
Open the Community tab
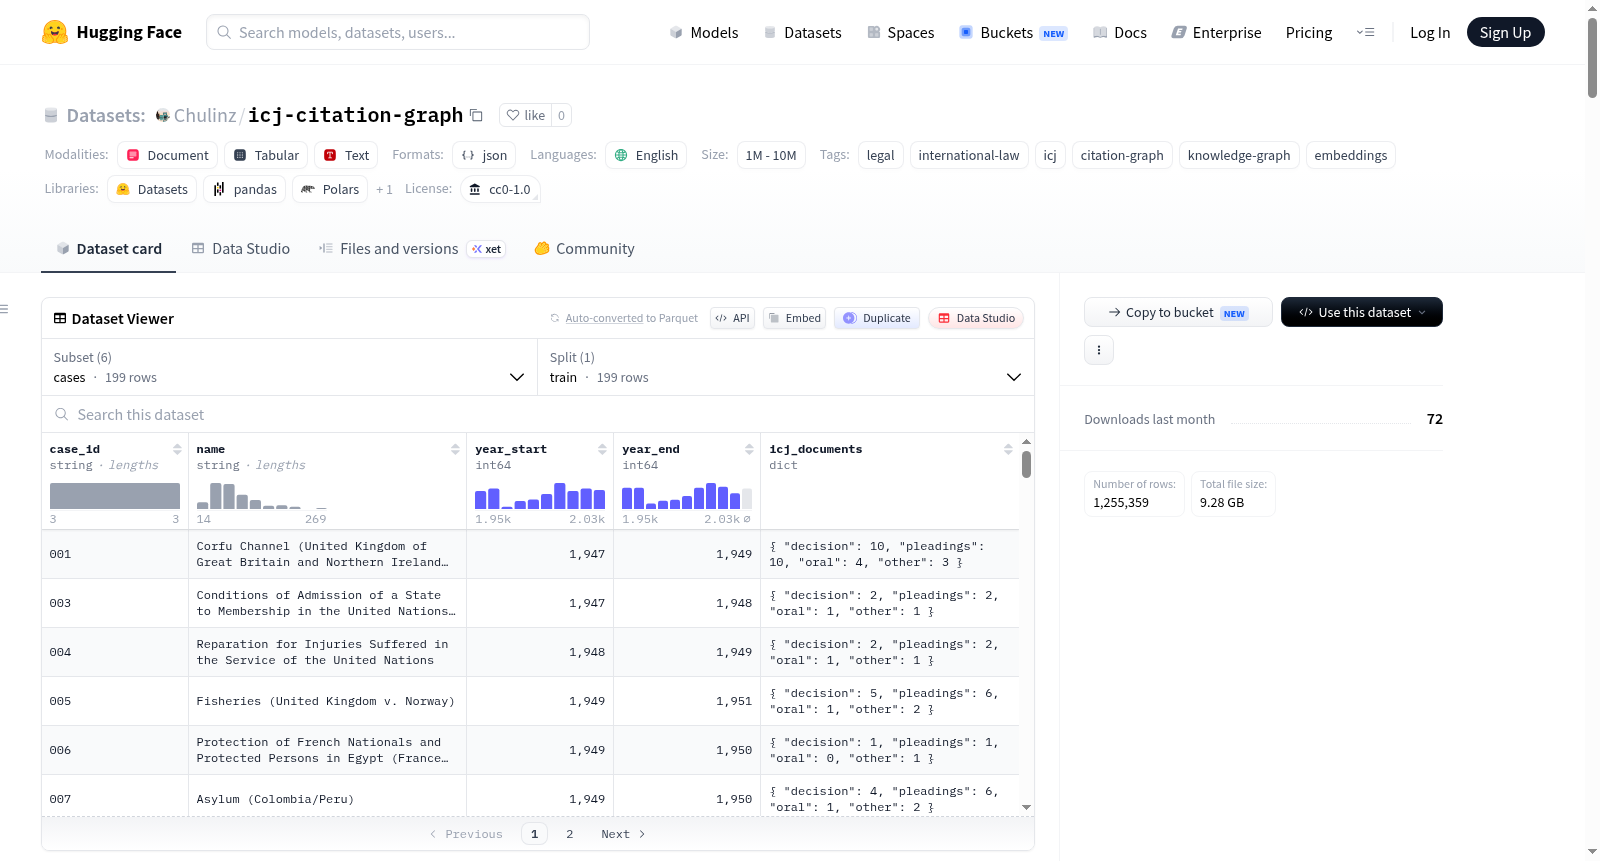click(x=584, y=249)
